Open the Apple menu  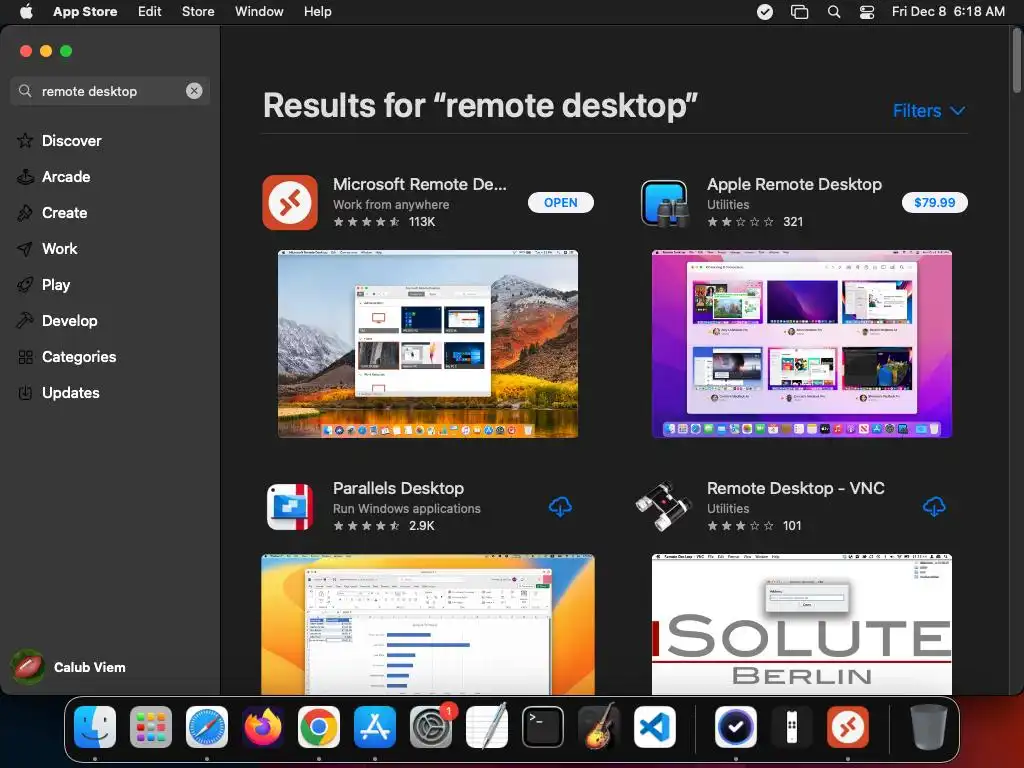coord(26,12)
